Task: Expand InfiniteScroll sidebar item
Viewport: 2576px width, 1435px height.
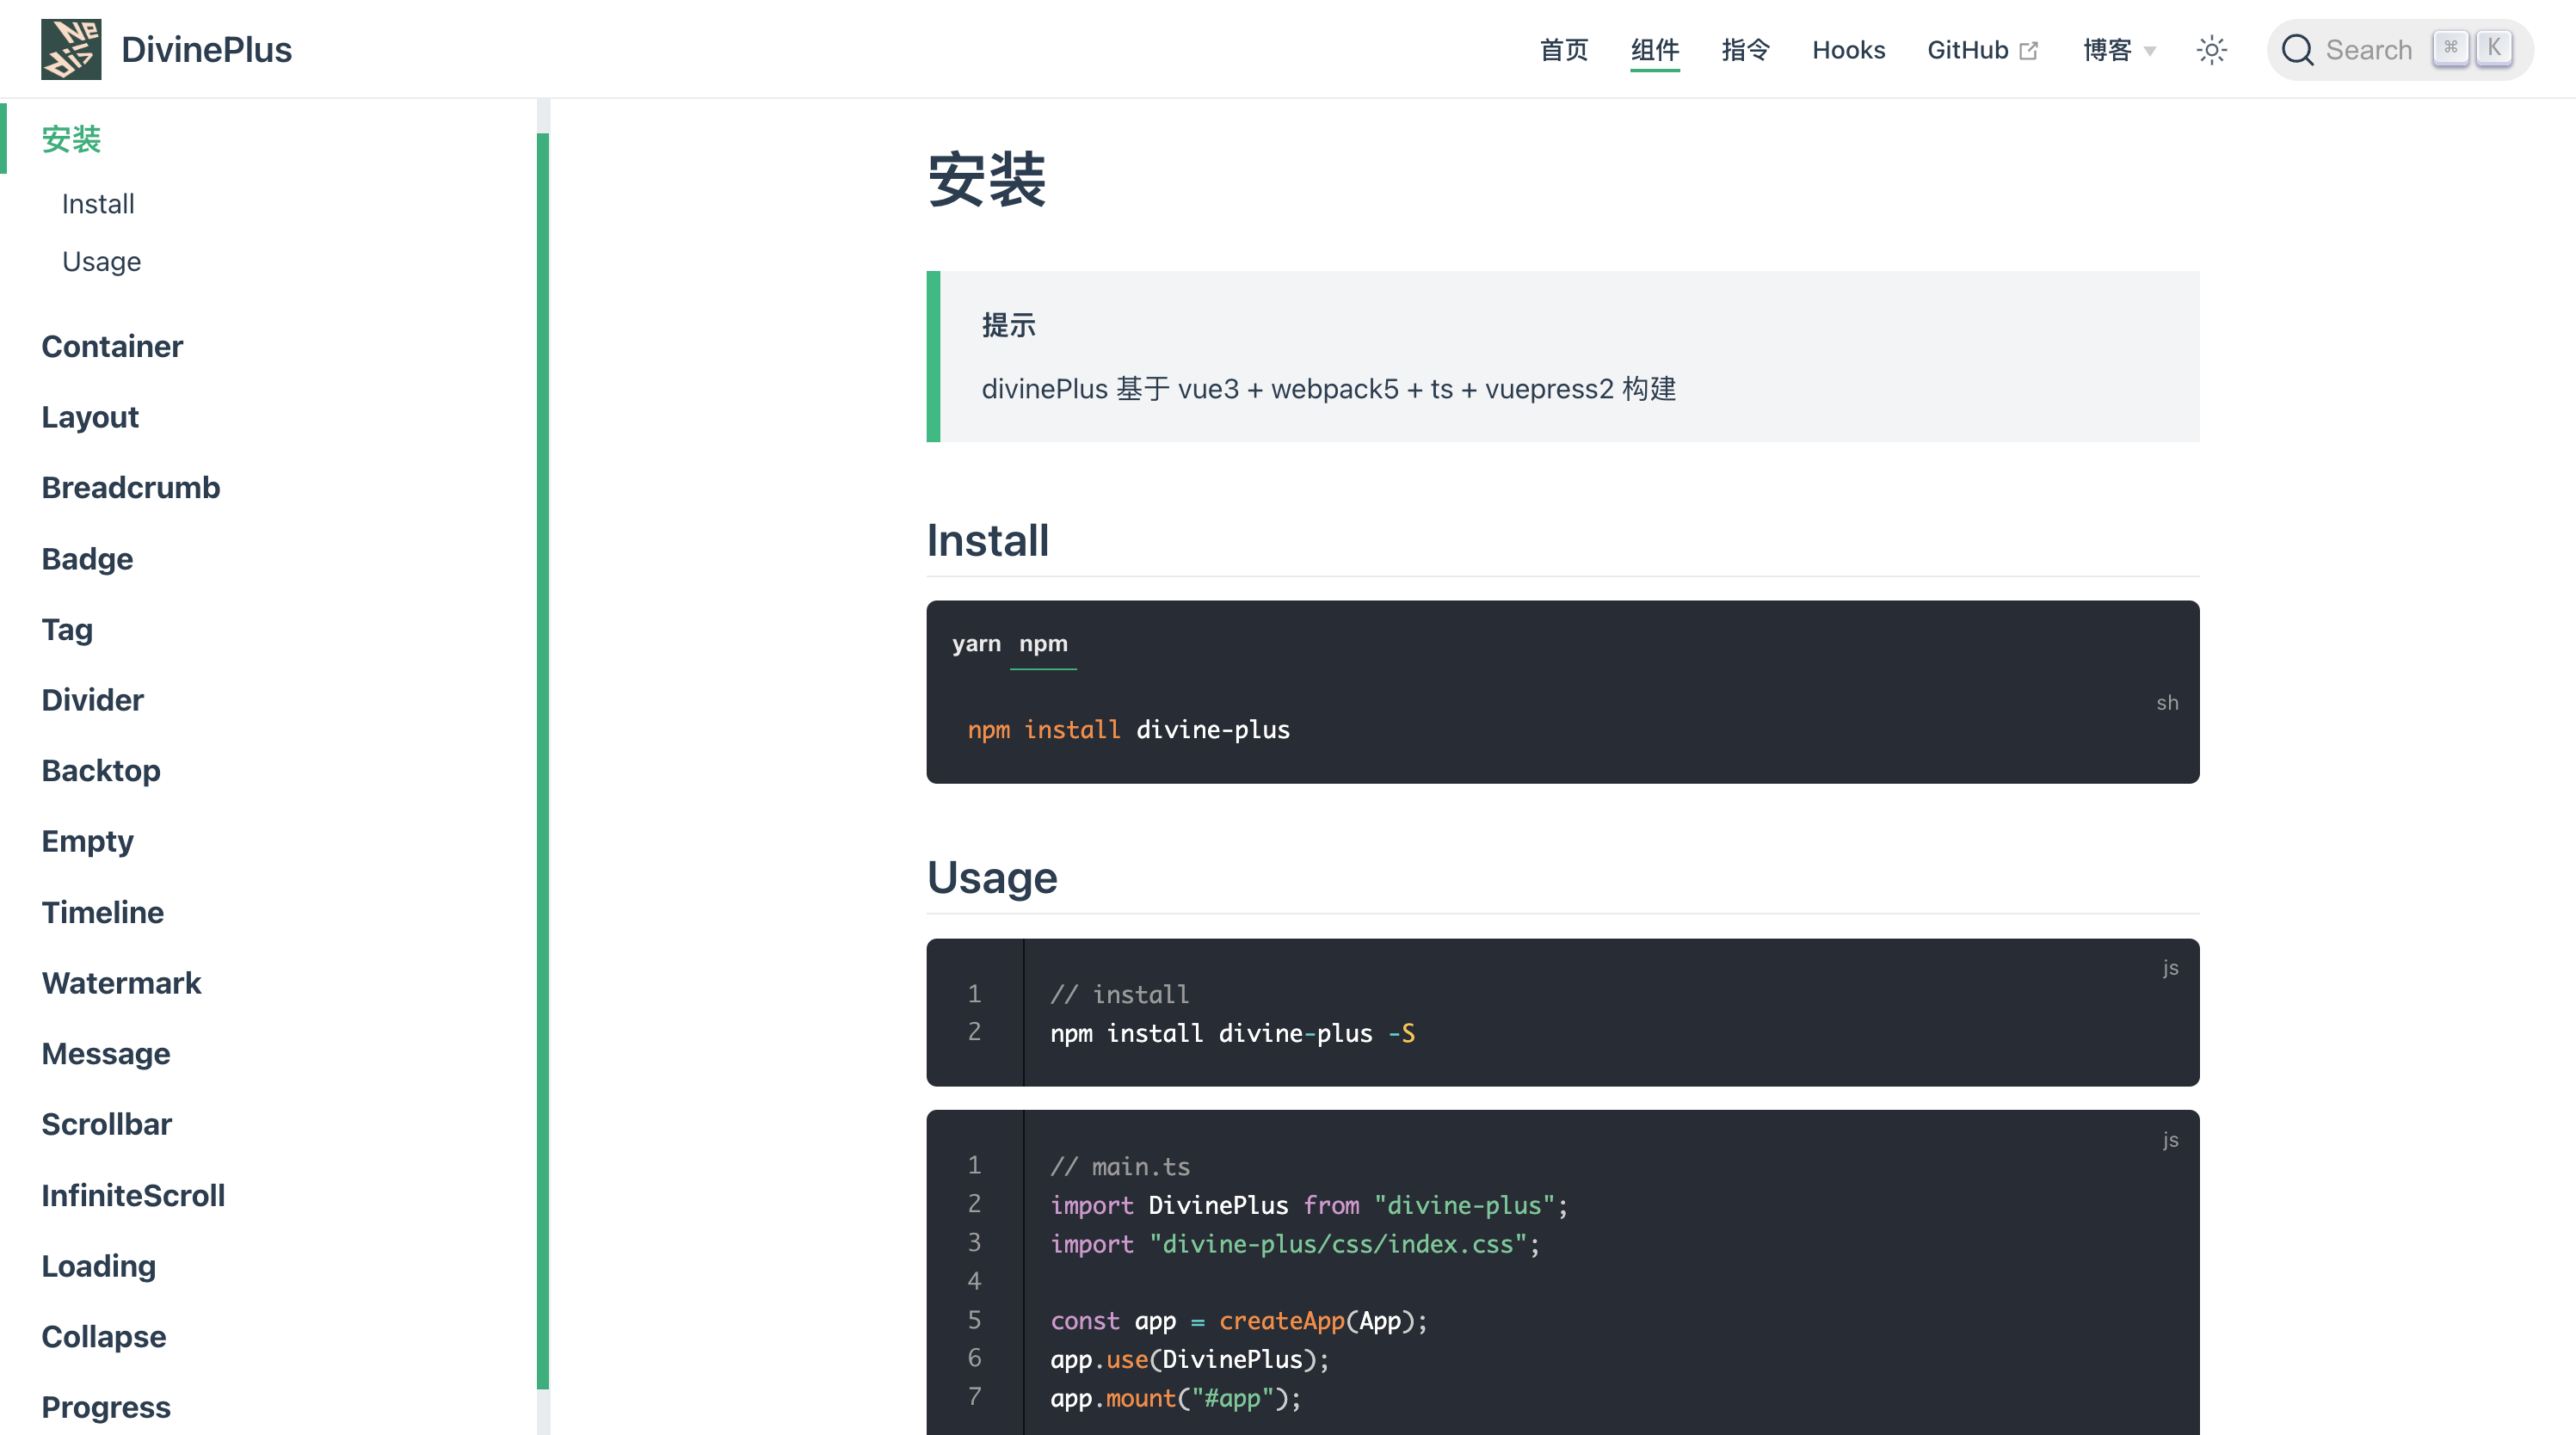Action: [x=132, y=1195]
